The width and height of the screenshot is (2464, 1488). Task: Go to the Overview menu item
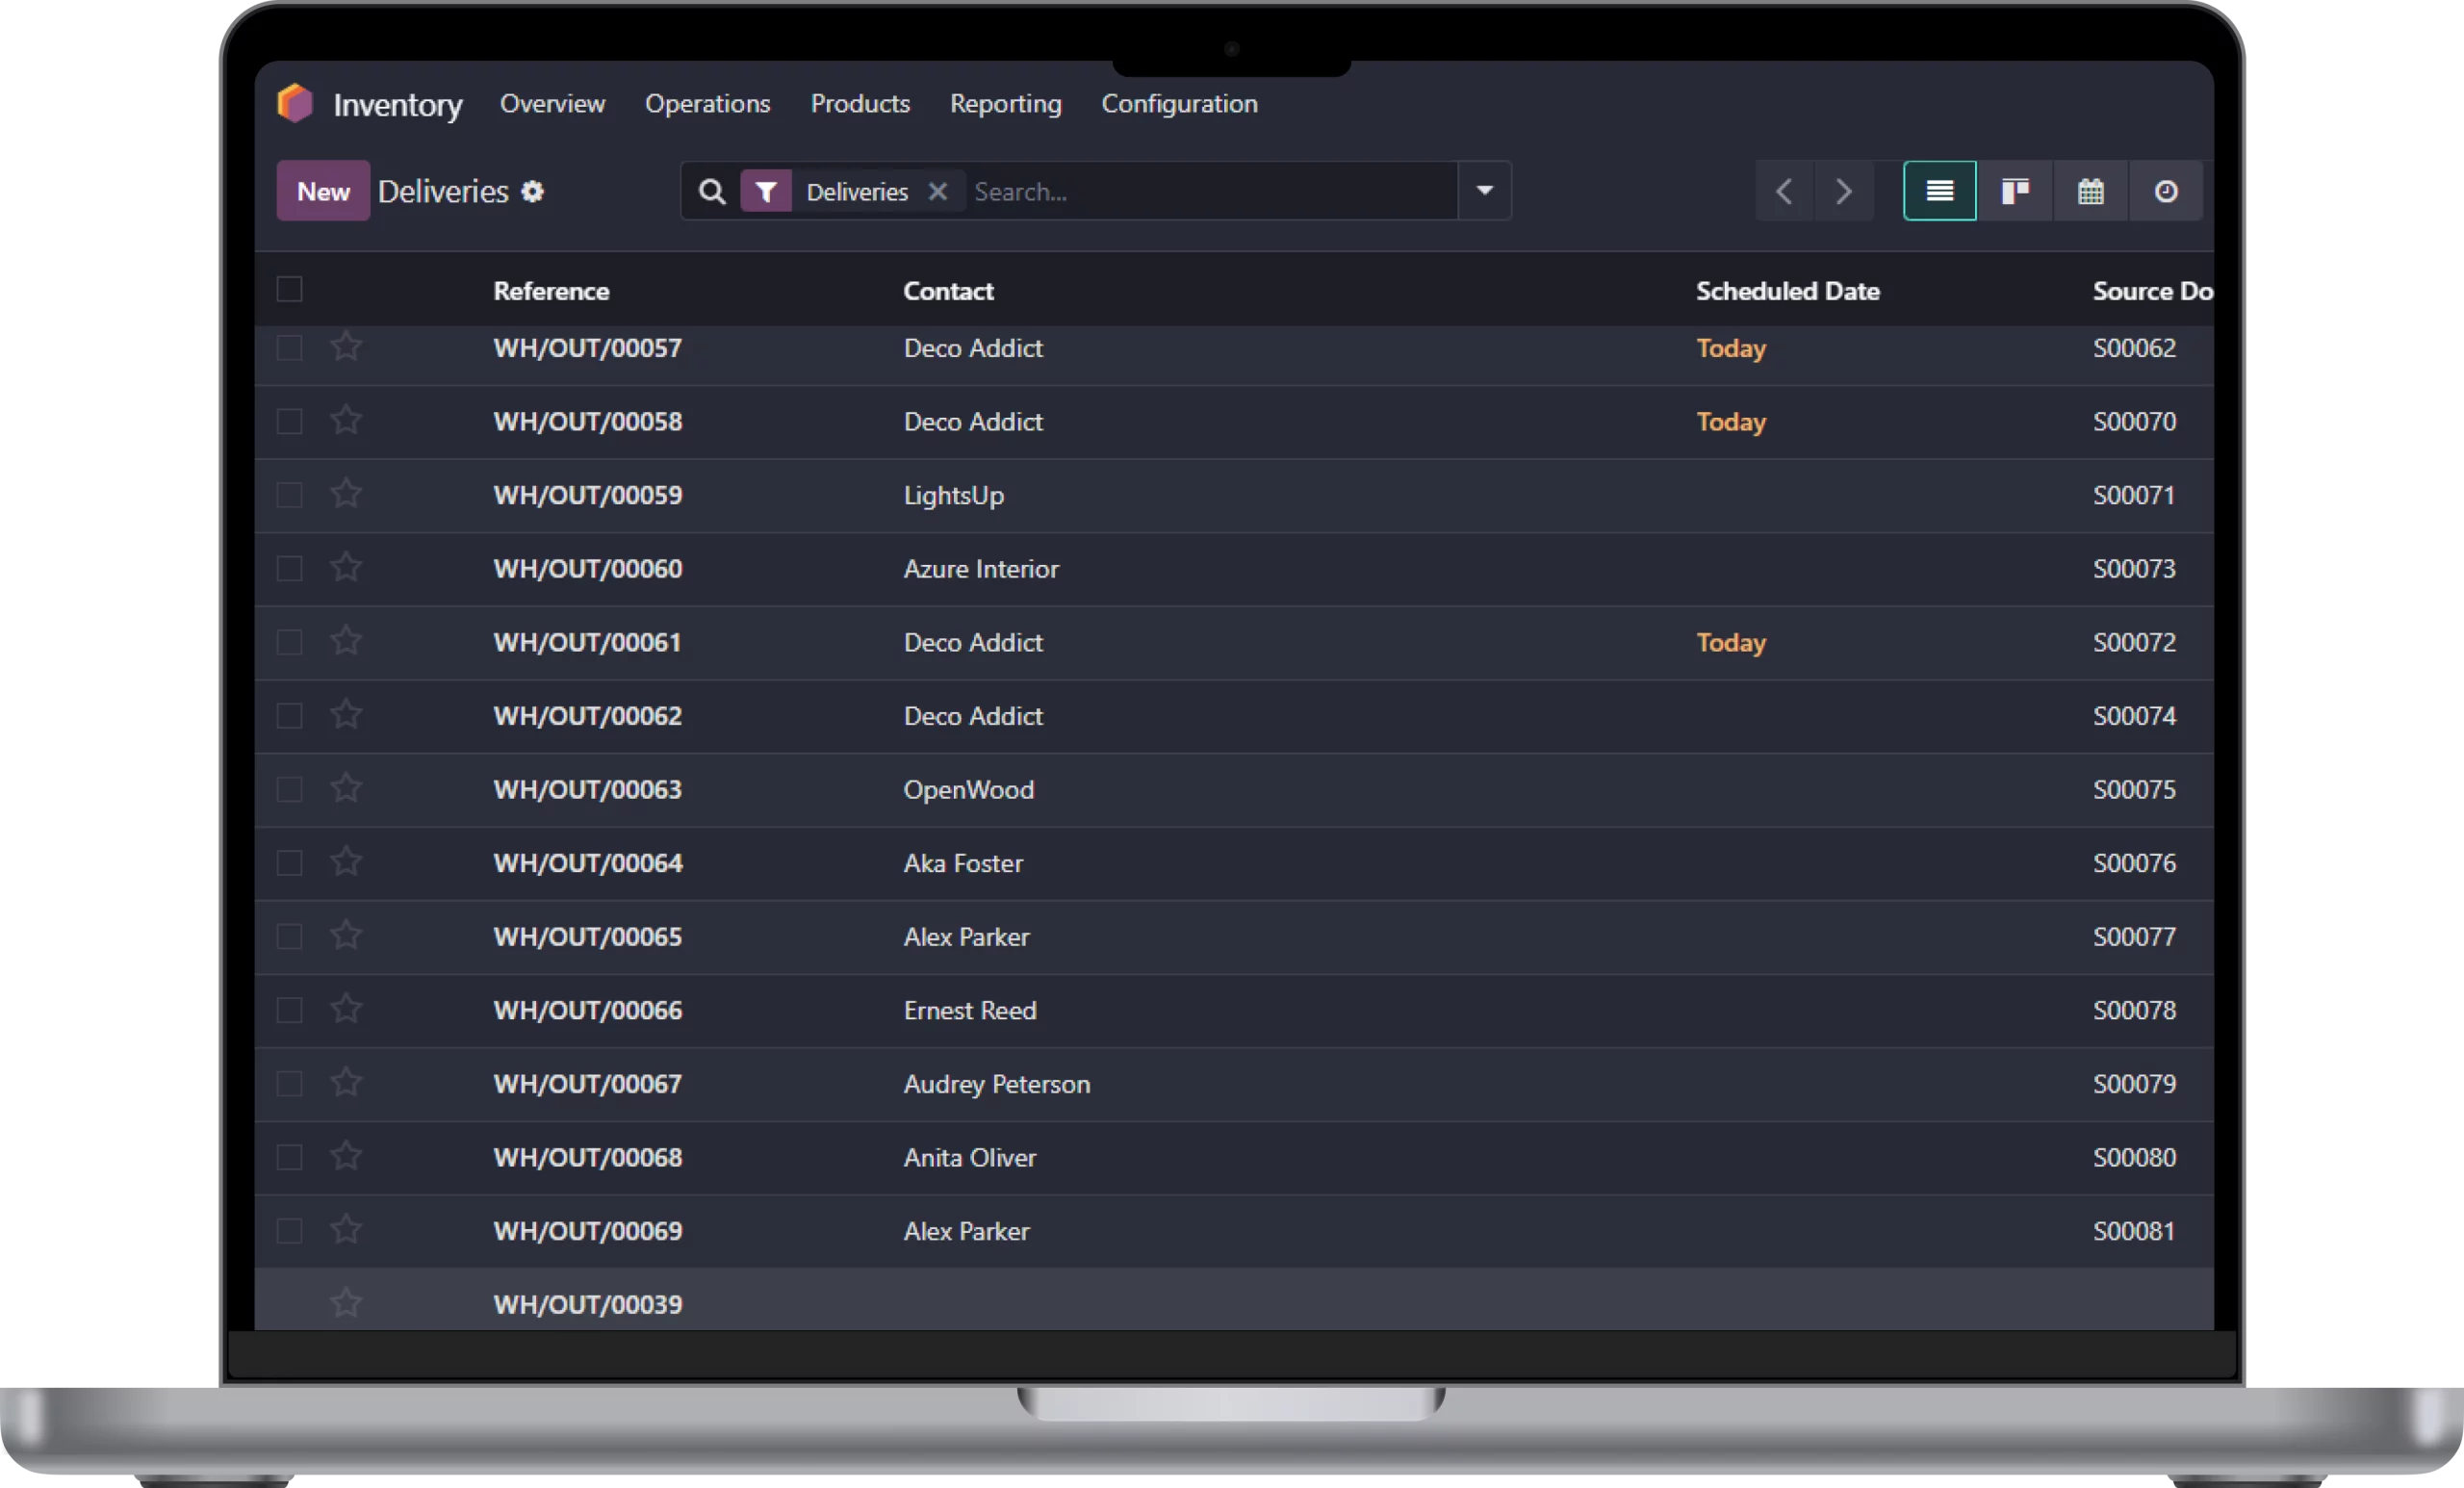[552, 104]
